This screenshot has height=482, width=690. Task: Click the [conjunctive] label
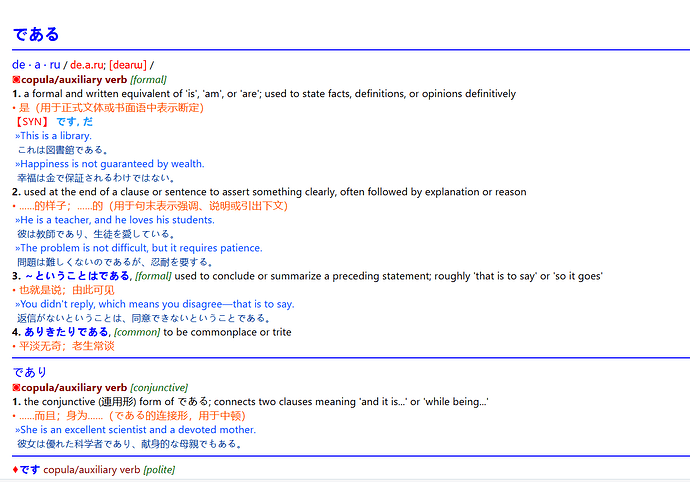pyautogui.click(x=159, y=388)
